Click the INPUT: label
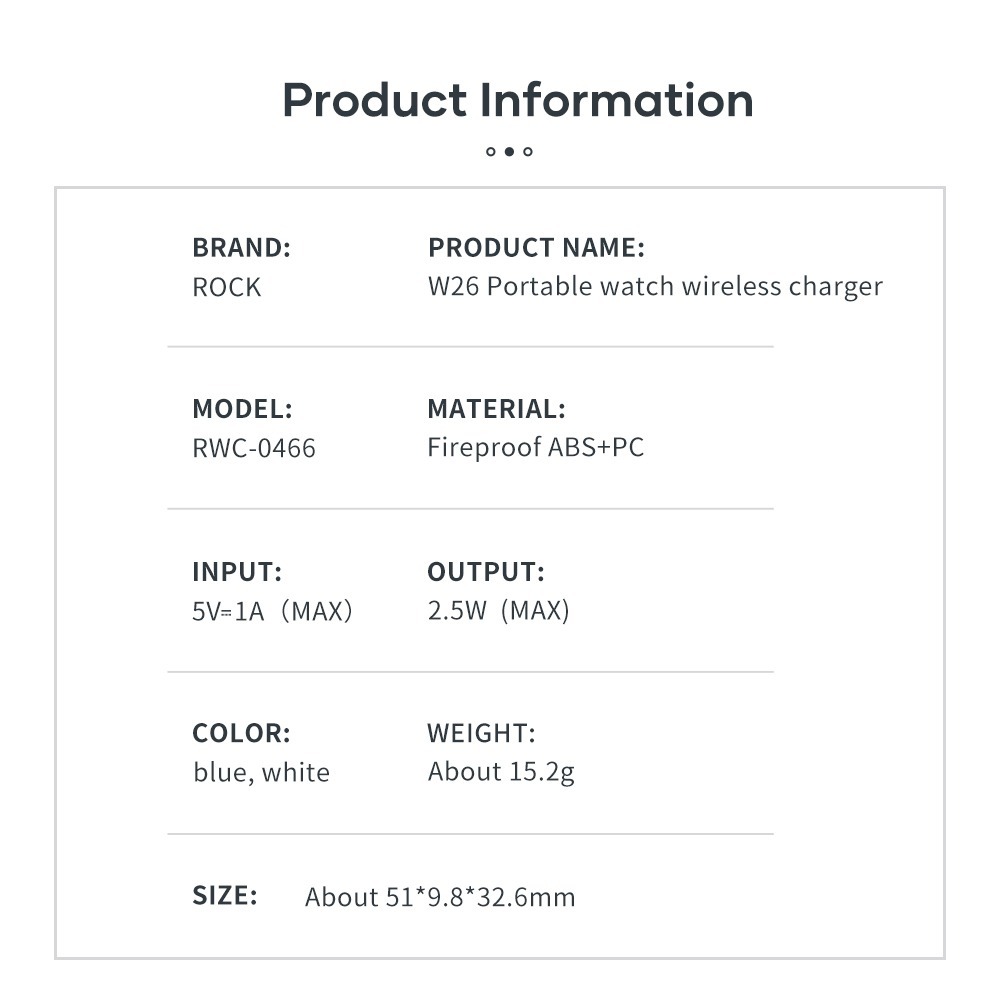The image size is (1000, 1000). [x=237, y=572]
